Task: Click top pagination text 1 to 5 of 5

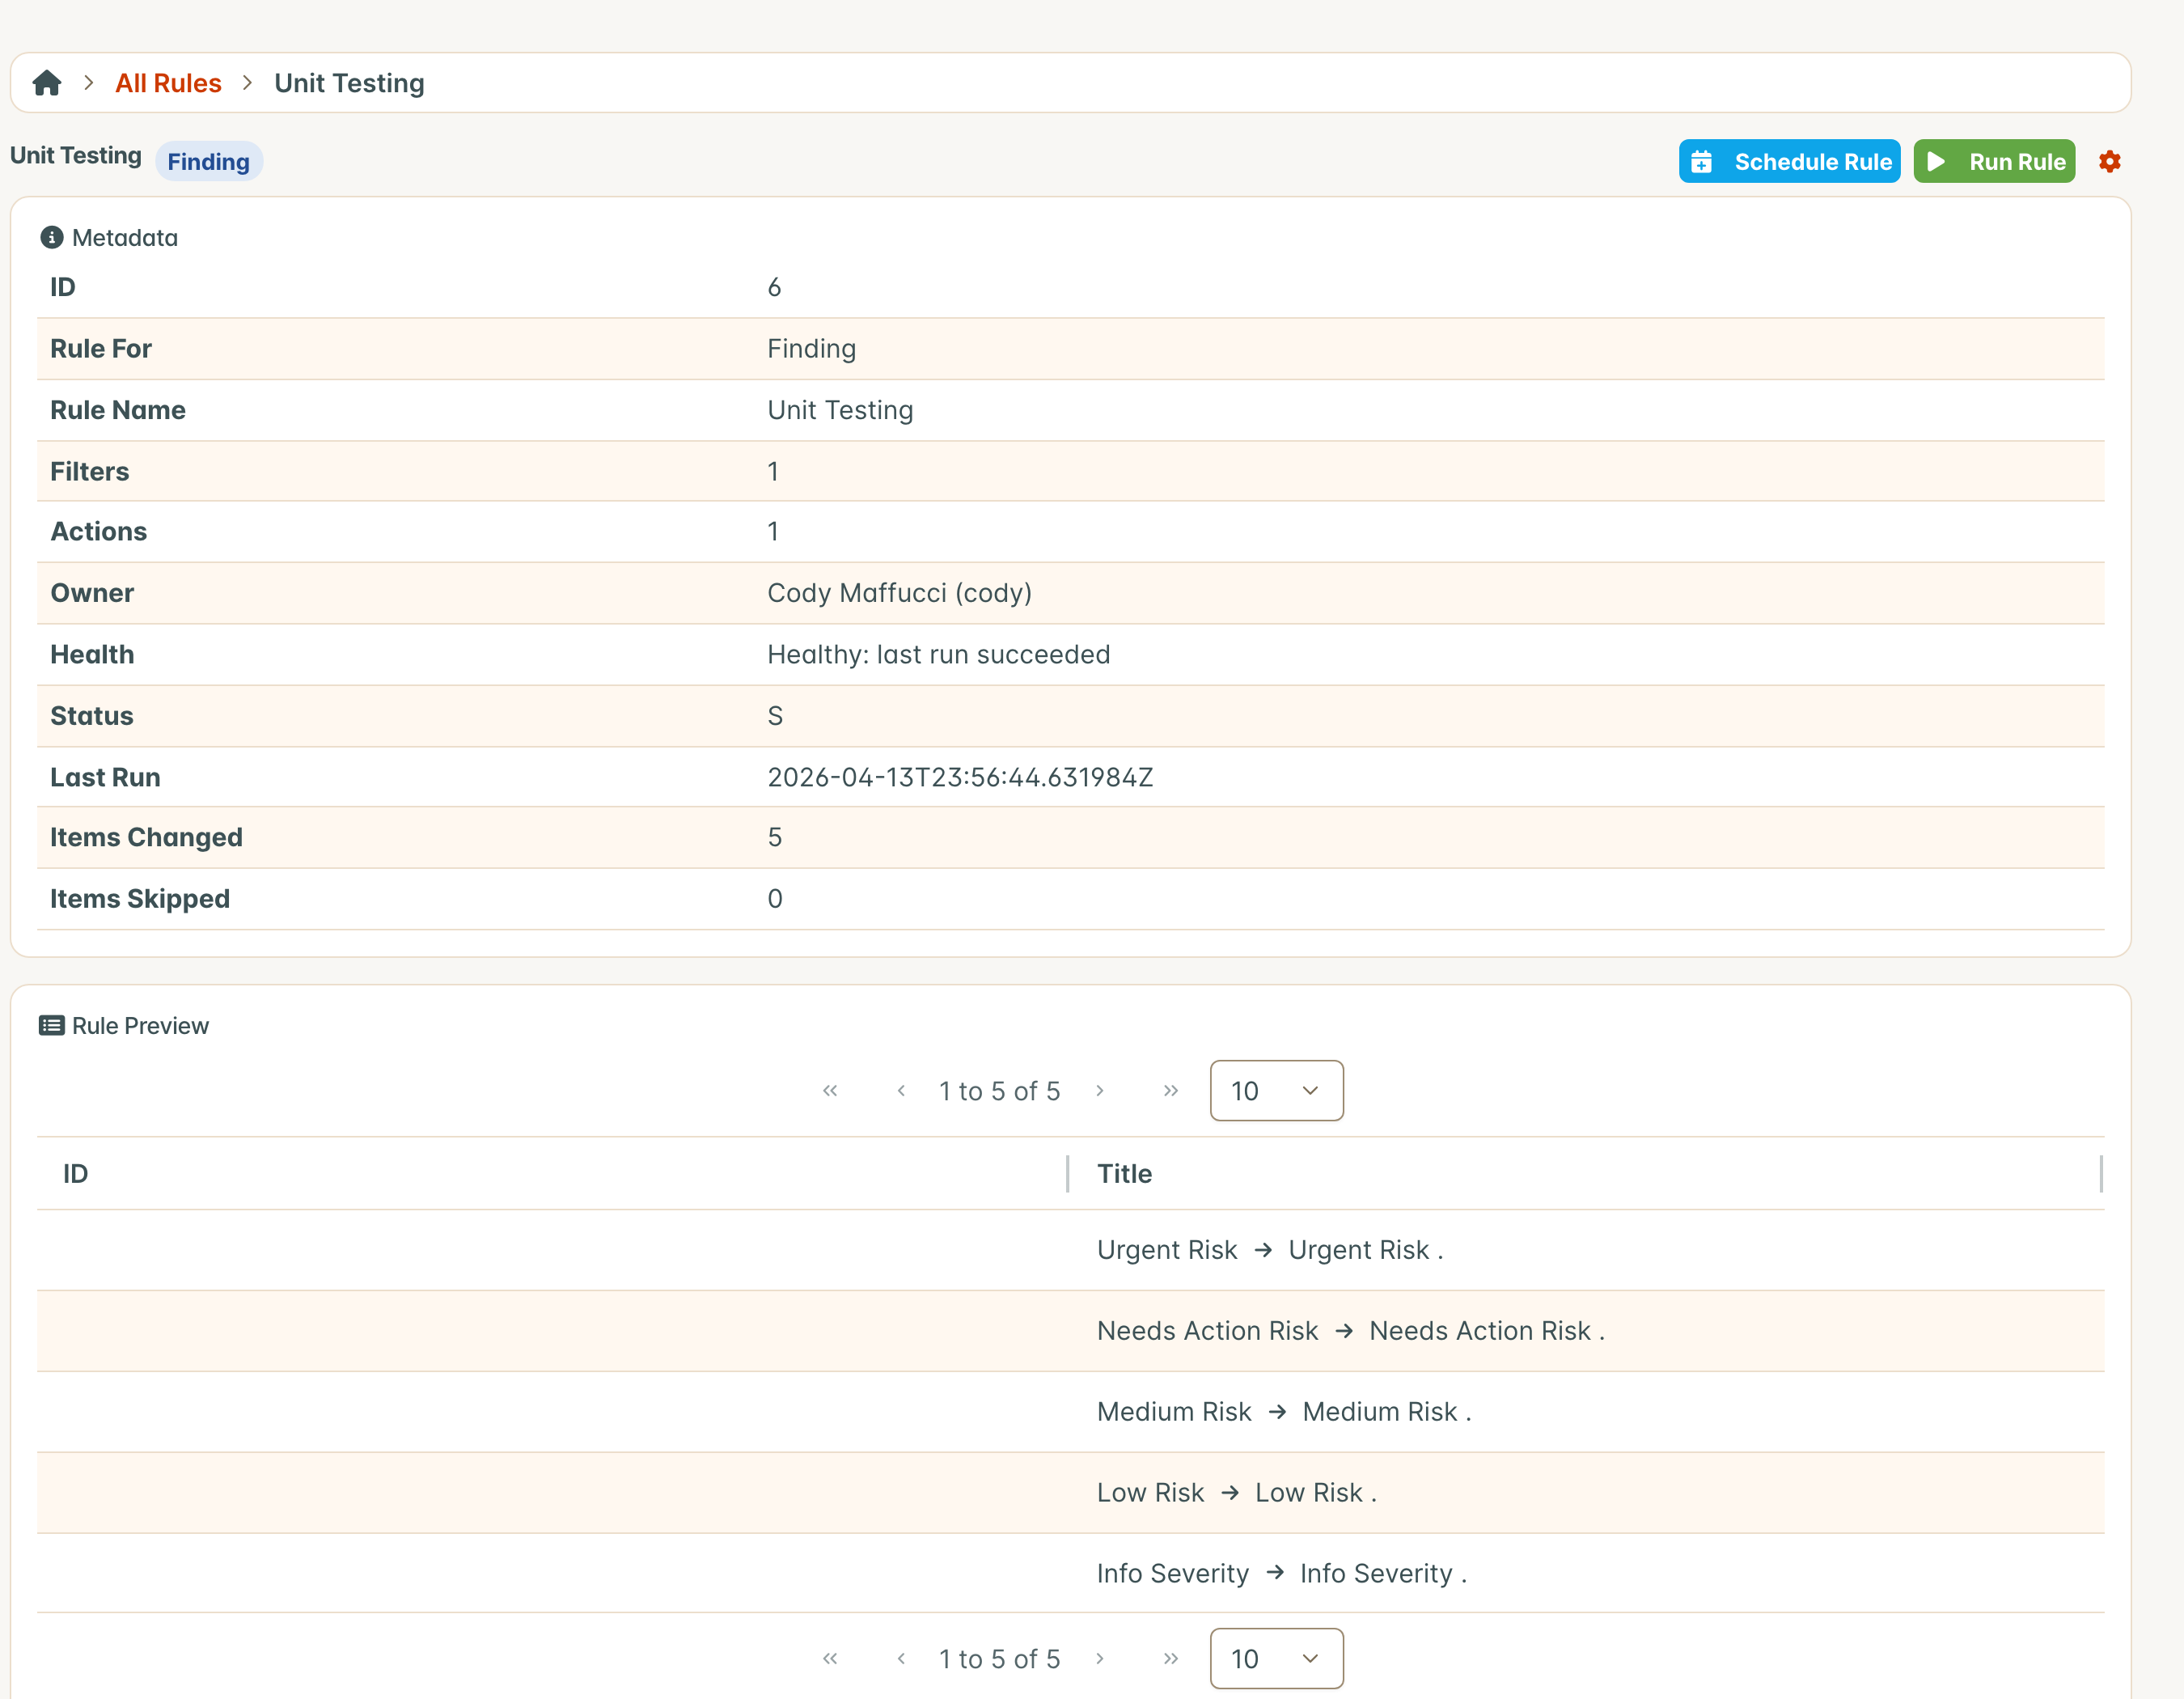Action: tap(999, 1090)
